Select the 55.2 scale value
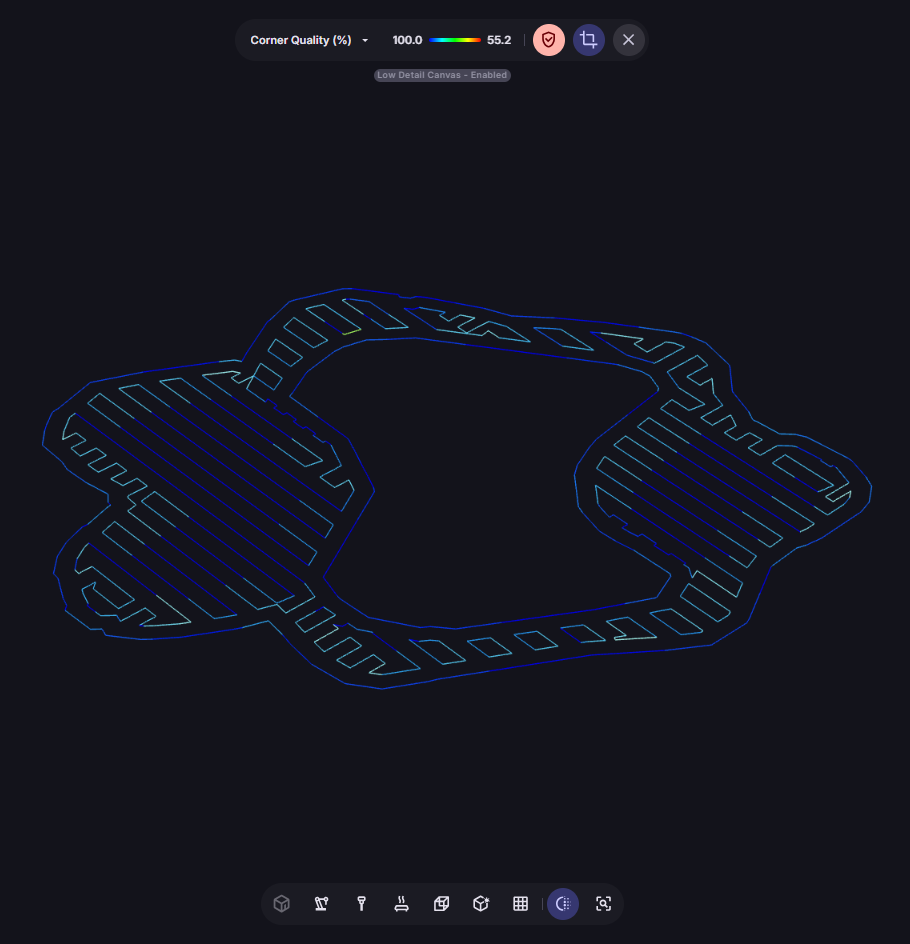 click(499, 40)
